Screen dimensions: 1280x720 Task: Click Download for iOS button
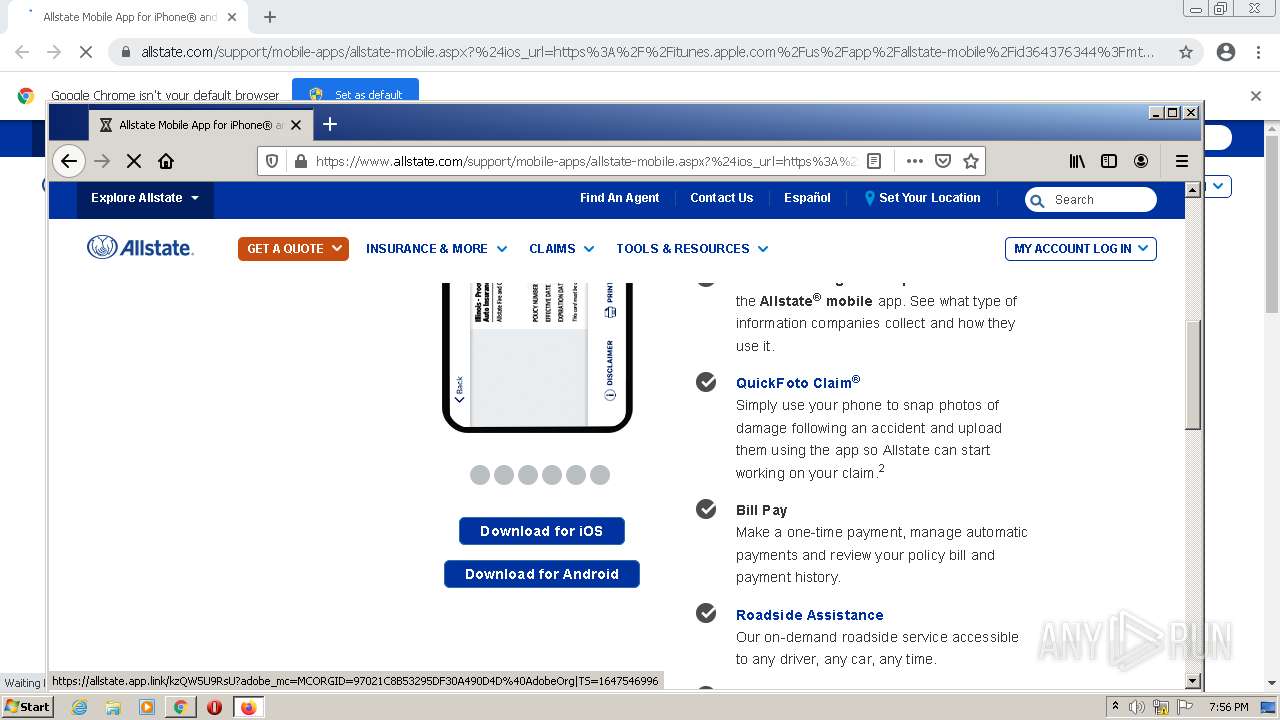pyautogui.click(x=542, y=531)
